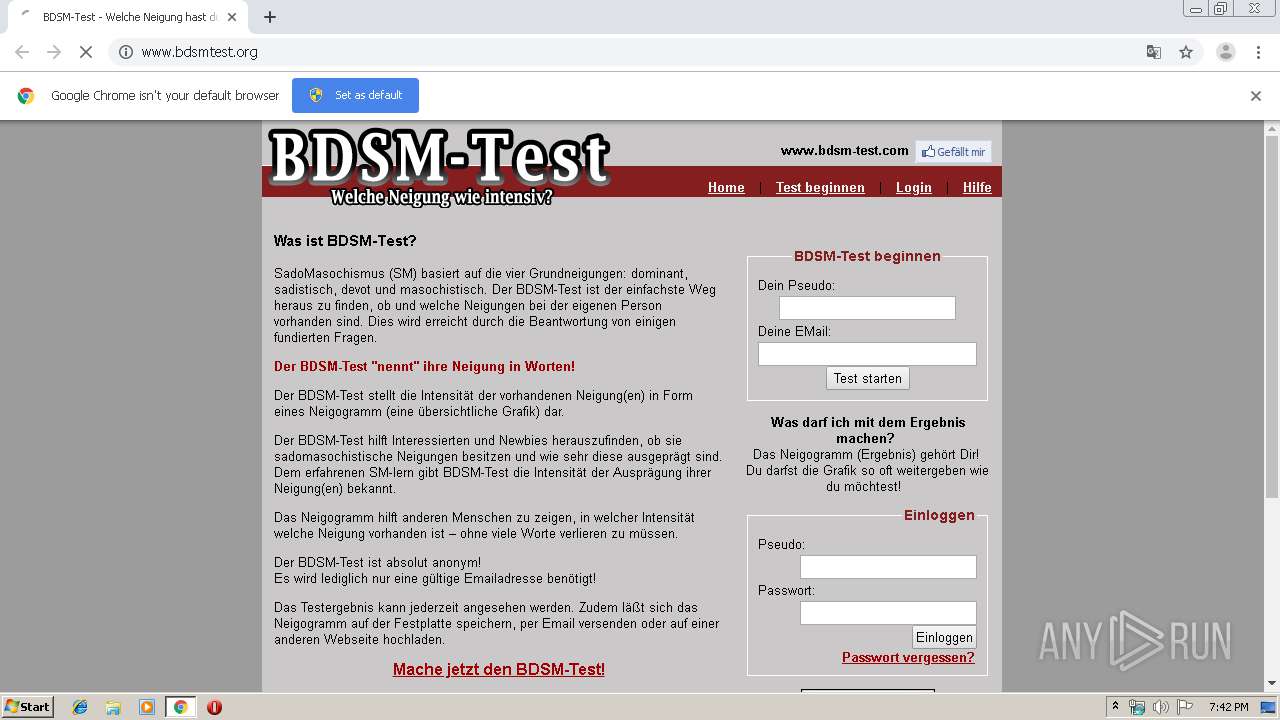
Task: Open the Action Center flag icon
Action: pyautogui.click(x=1185, y=707)
